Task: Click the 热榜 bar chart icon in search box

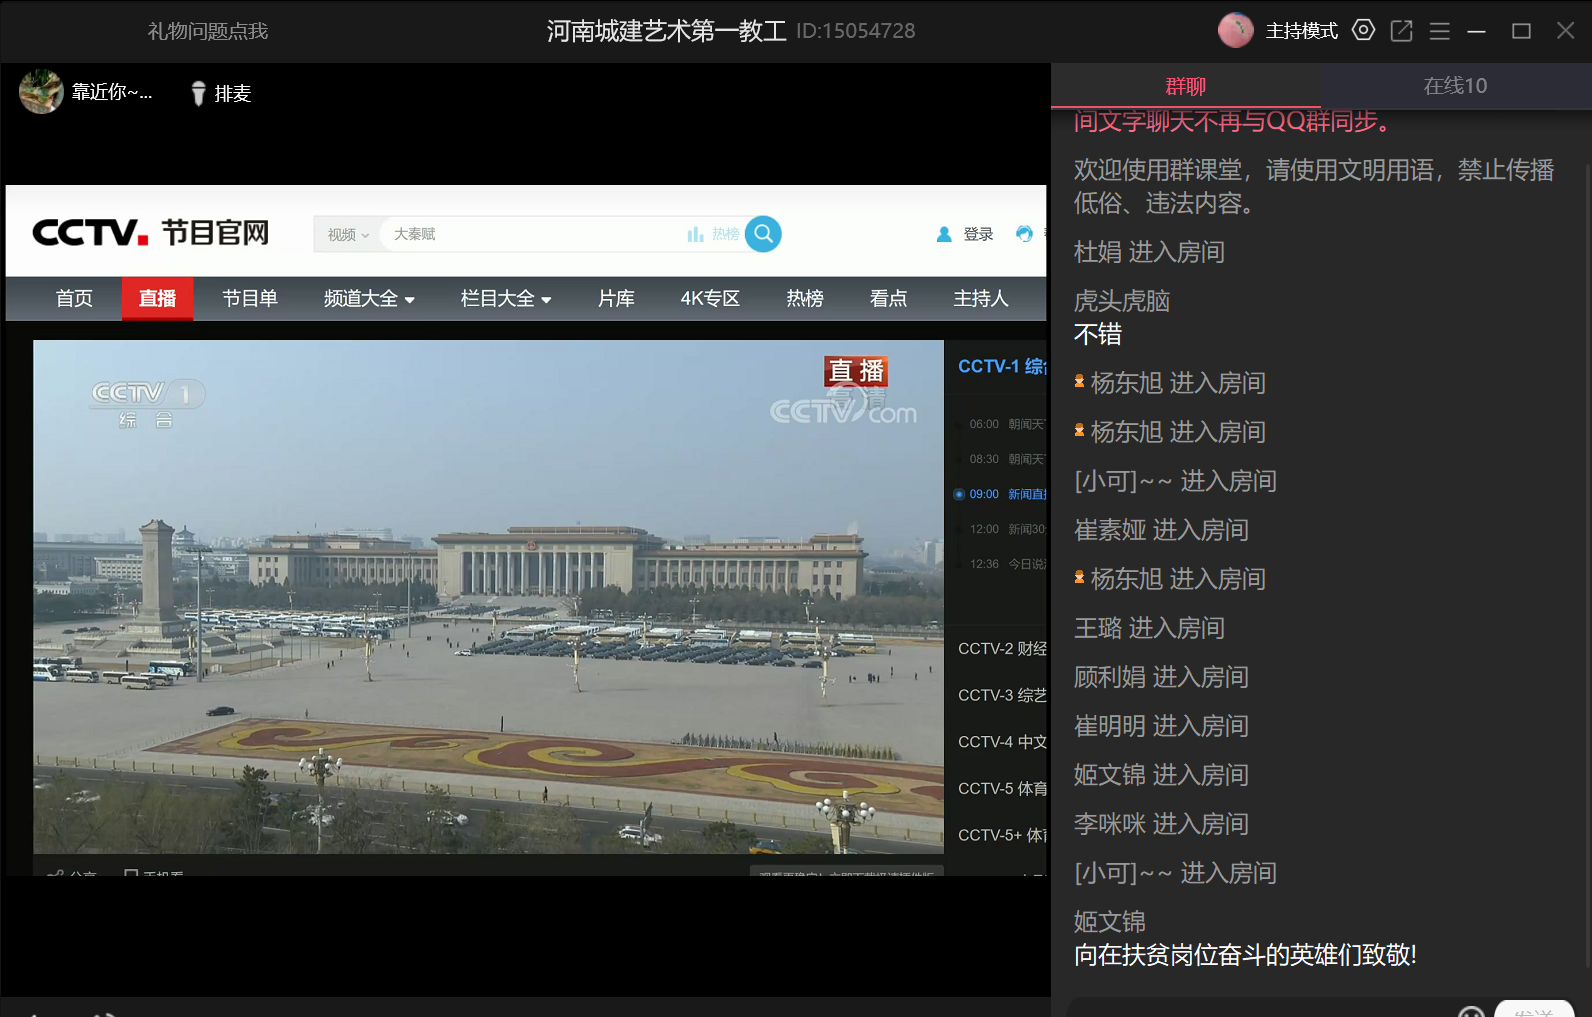Action: (695, 234)
